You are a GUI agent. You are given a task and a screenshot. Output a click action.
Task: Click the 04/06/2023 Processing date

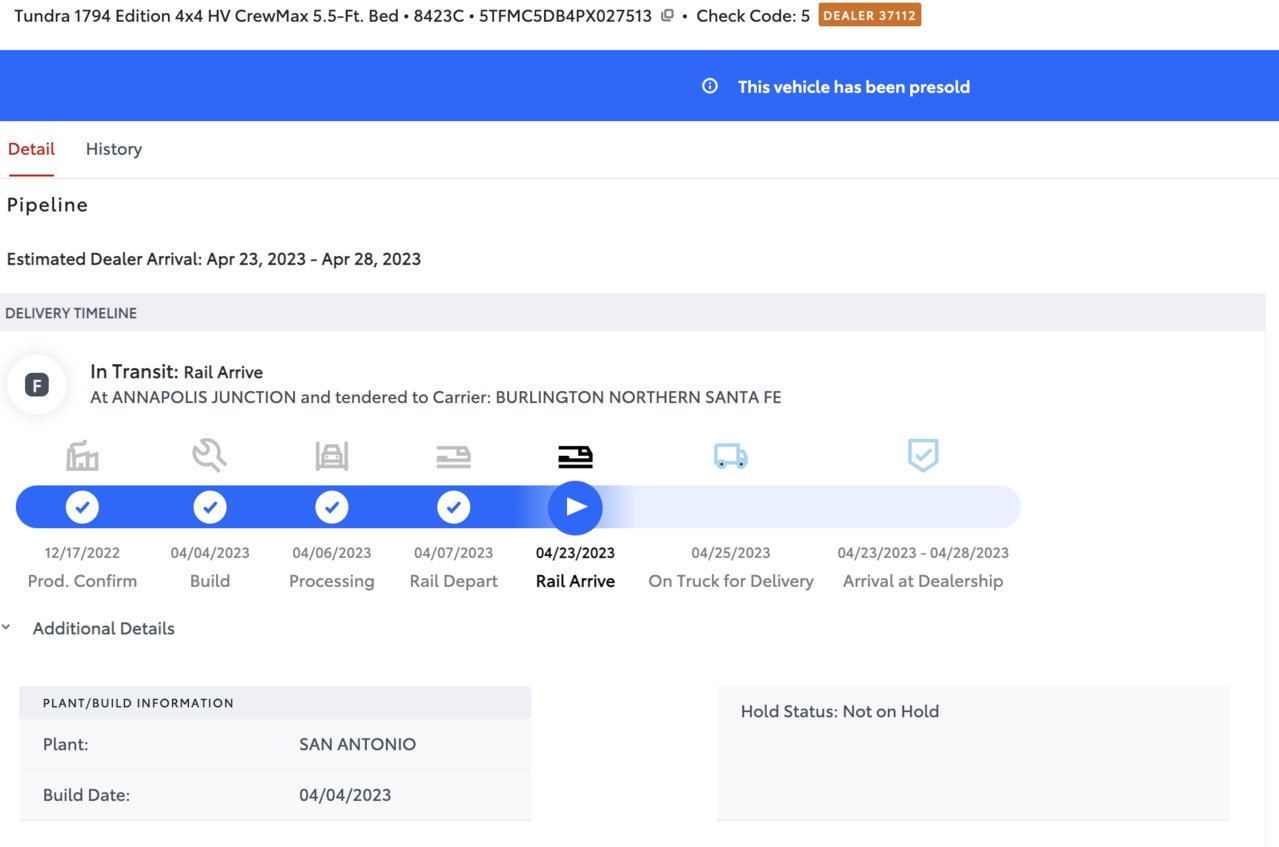point(332,553)
